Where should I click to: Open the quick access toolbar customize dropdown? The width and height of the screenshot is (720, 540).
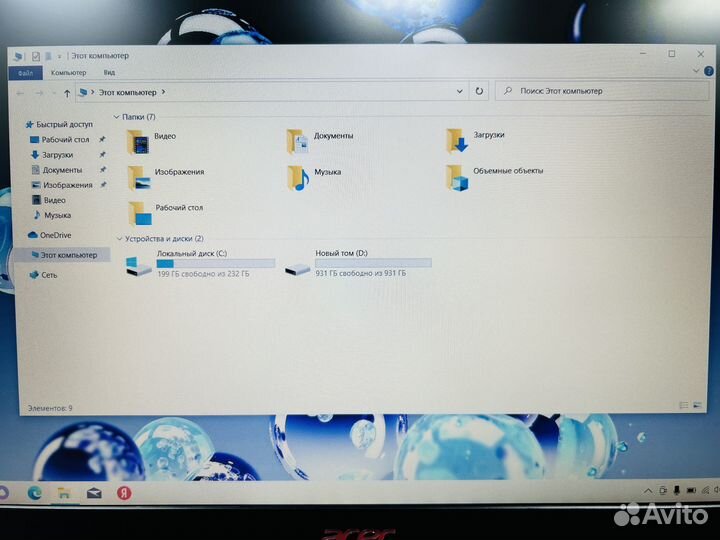59,56
